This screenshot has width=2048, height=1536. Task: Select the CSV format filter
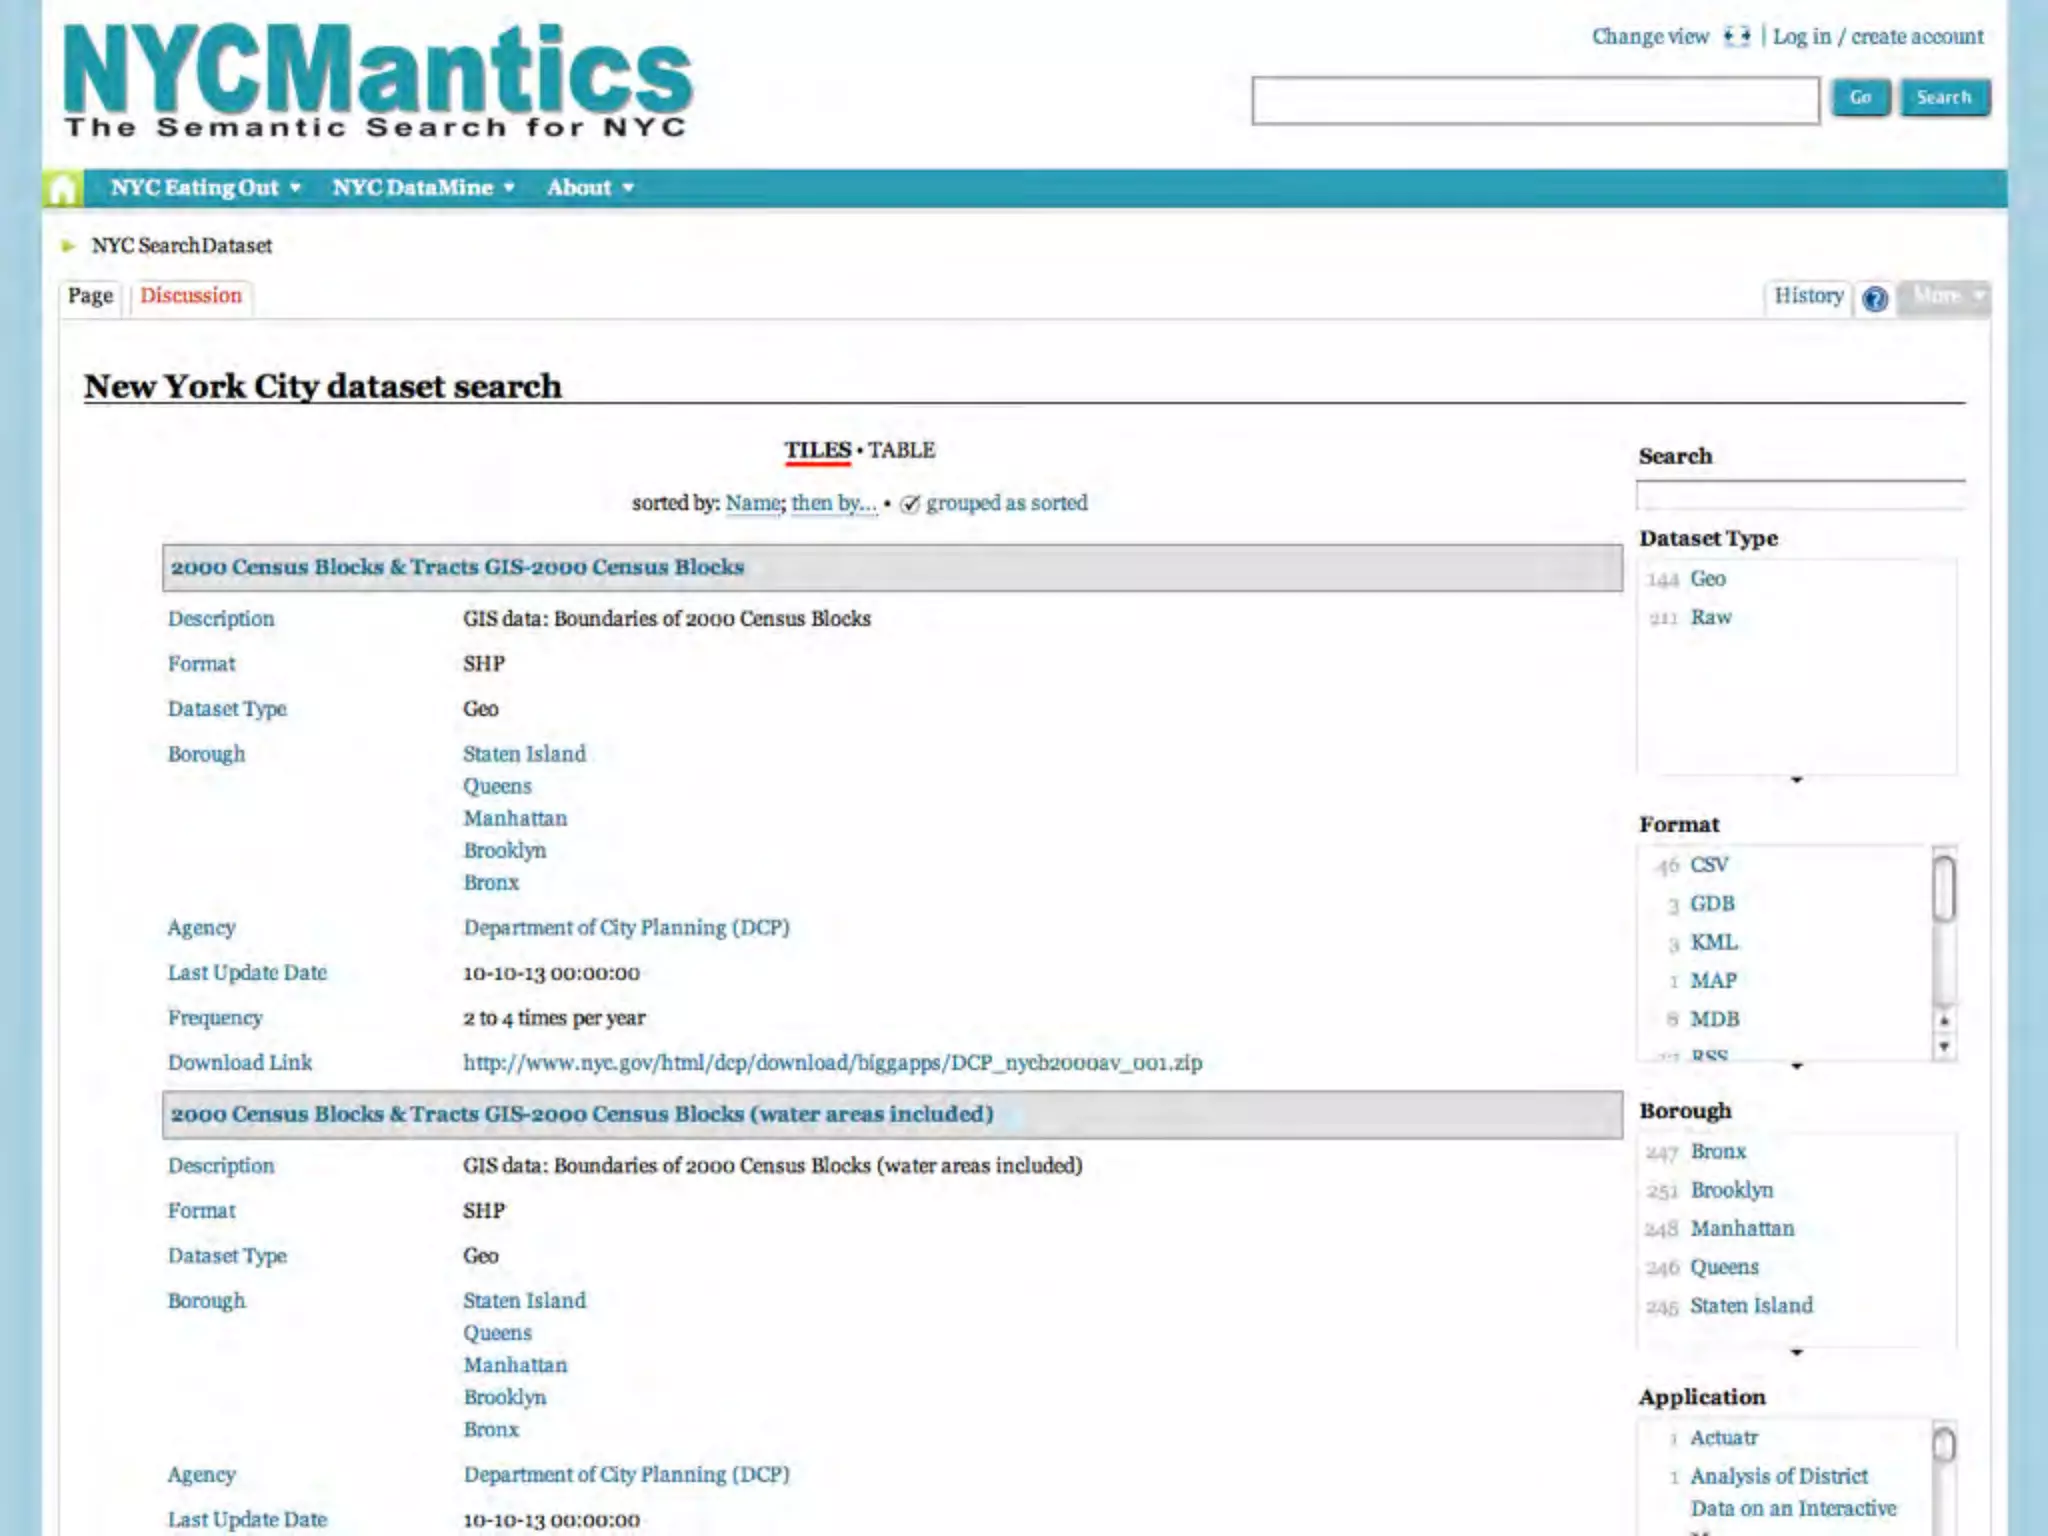(1708, 865)
